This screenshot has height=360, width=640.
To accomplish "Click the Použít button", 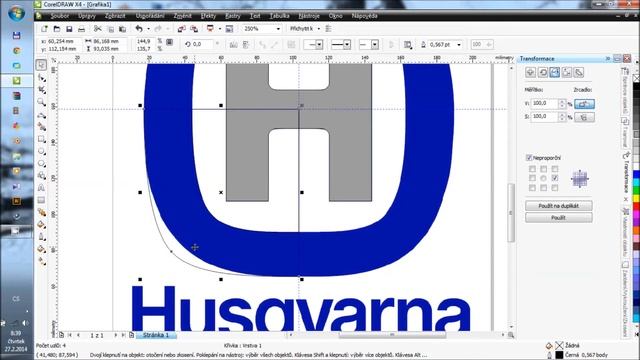I will (558, 218).
